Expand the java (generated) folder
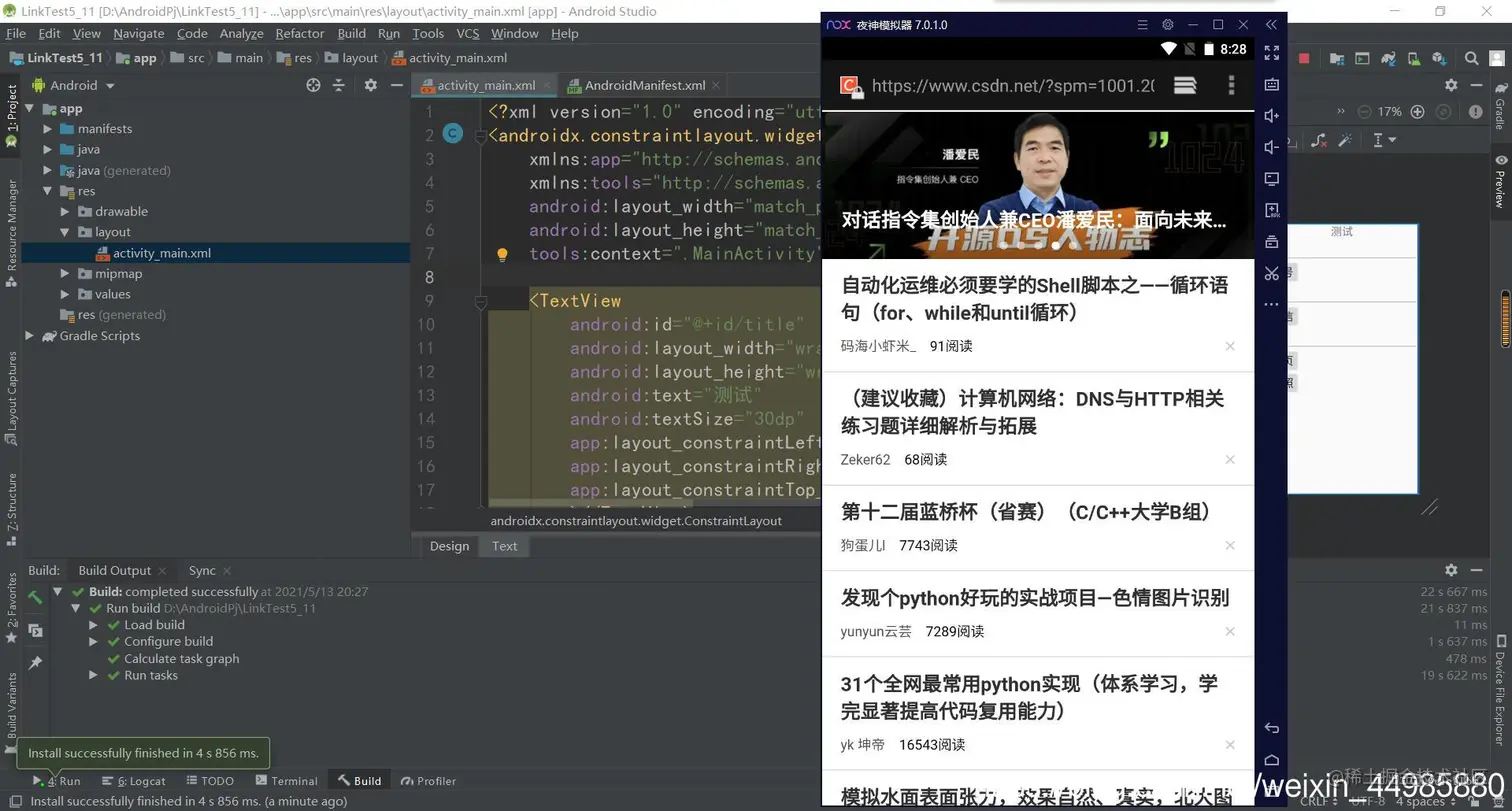1512x811 pixels. tap(48, 170)
